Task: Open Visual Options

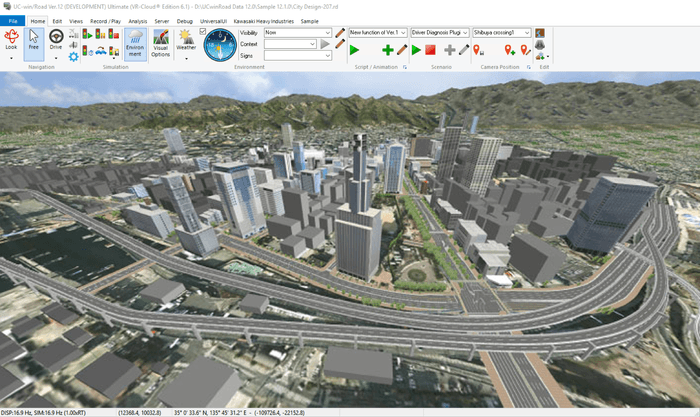Action: pos(160,42)
